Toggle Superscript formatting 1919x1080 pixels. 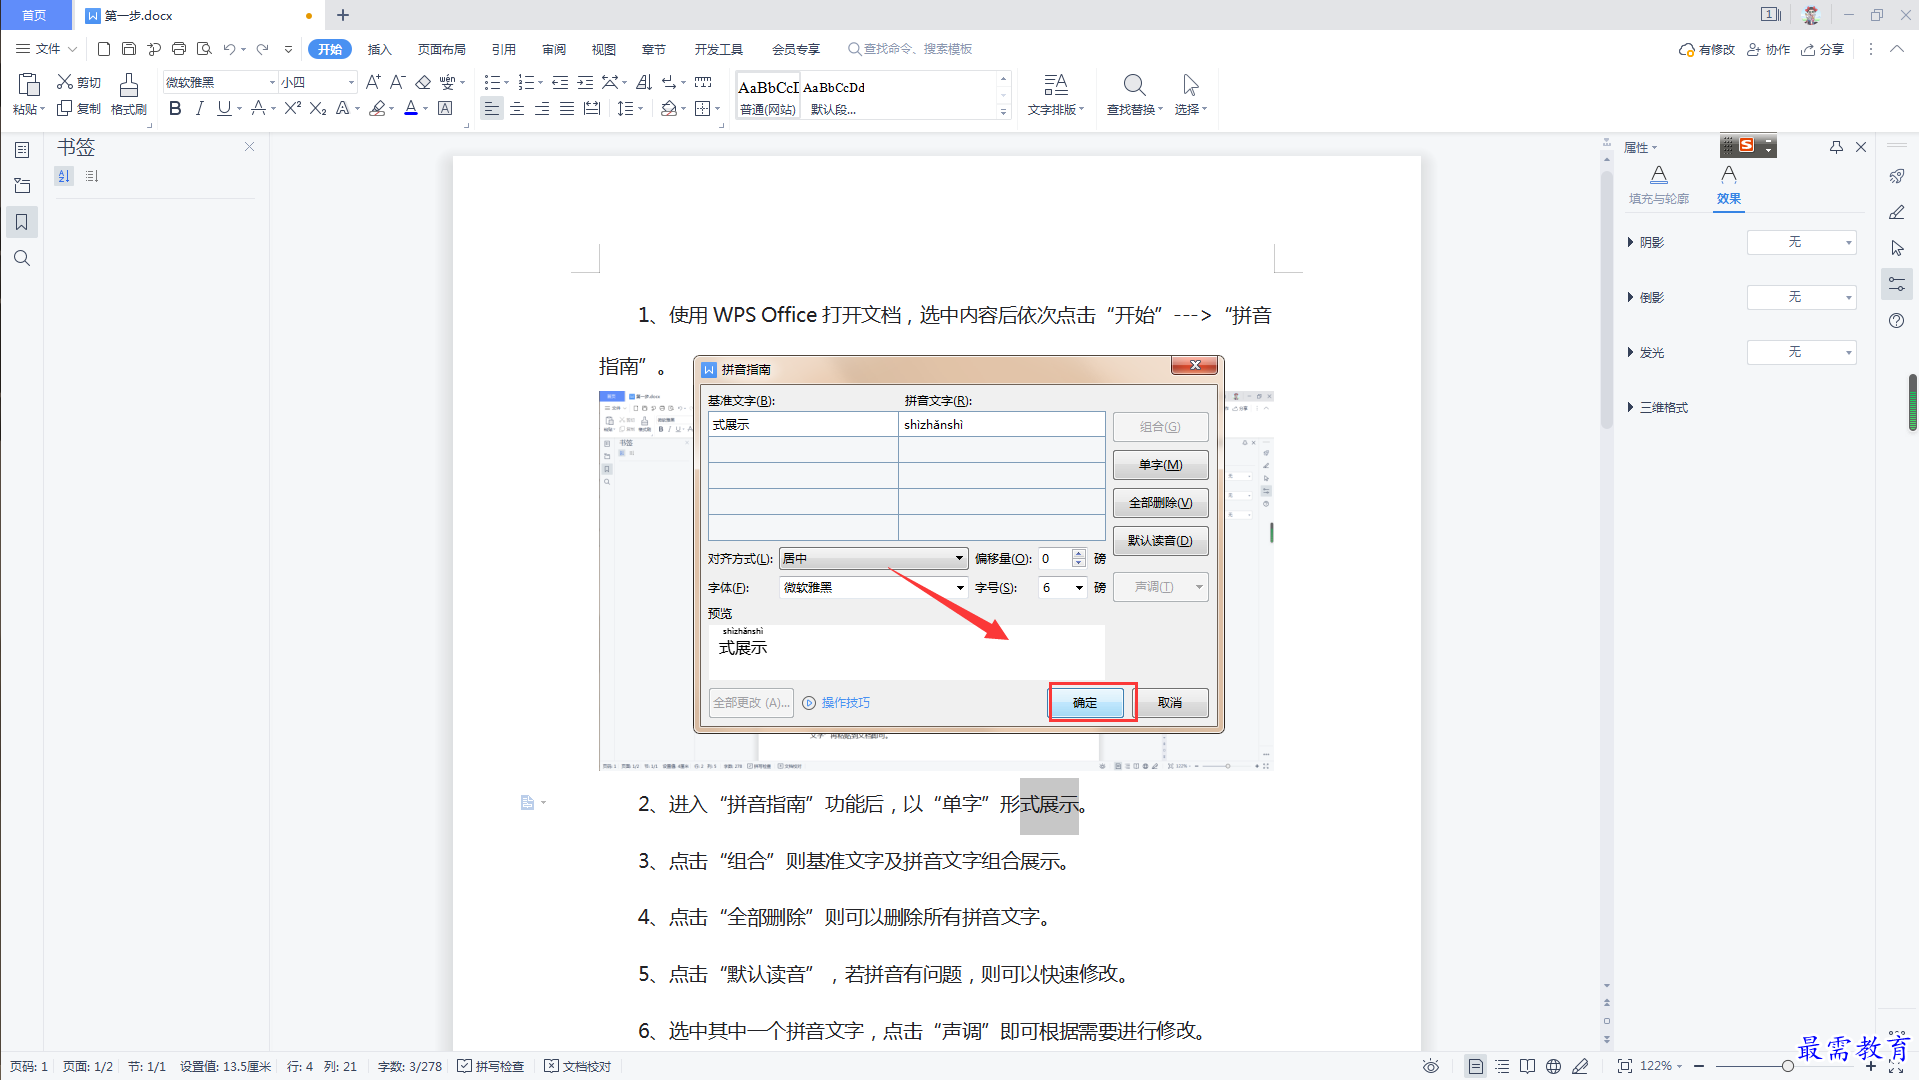(292, 108)
